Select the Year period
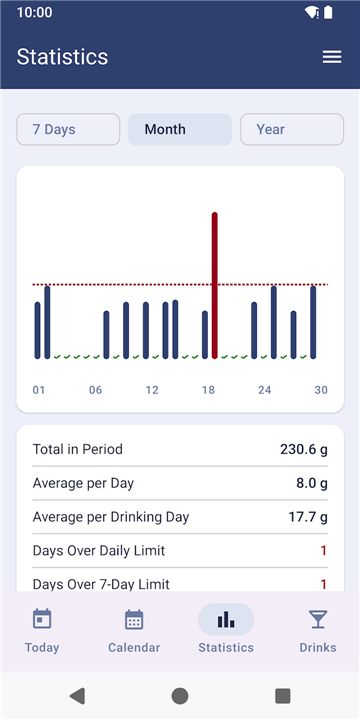 [x=292, y=129]
